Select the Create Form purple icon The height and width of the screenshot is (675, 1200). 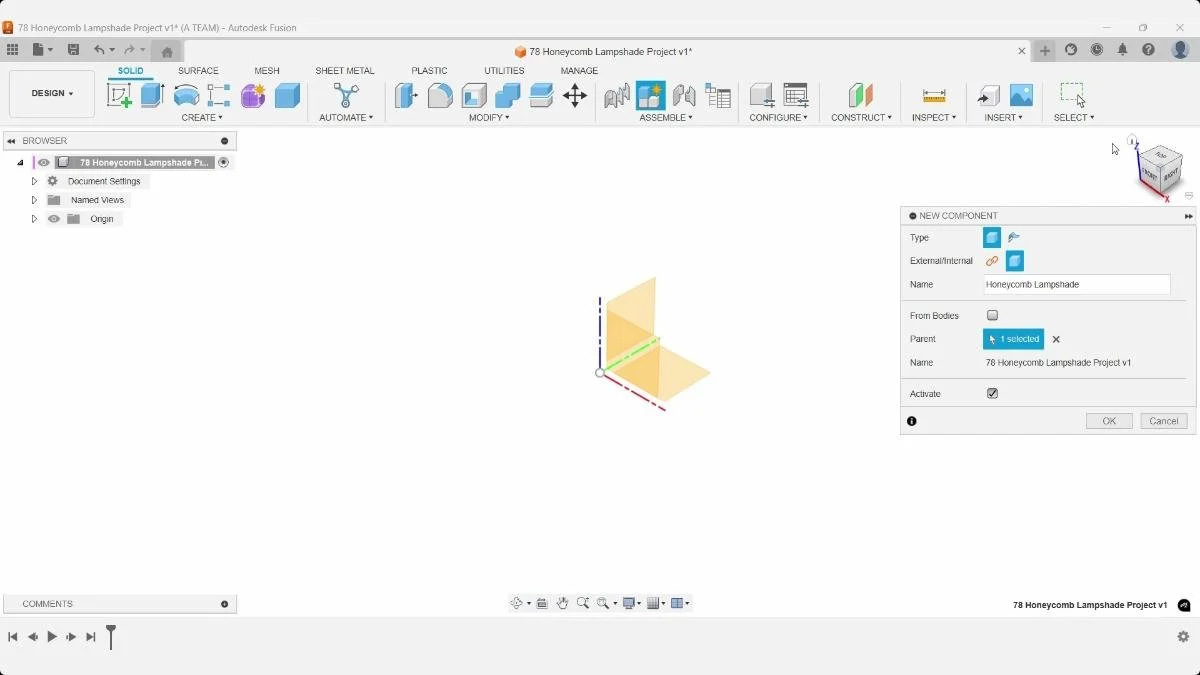click(253, 95)
